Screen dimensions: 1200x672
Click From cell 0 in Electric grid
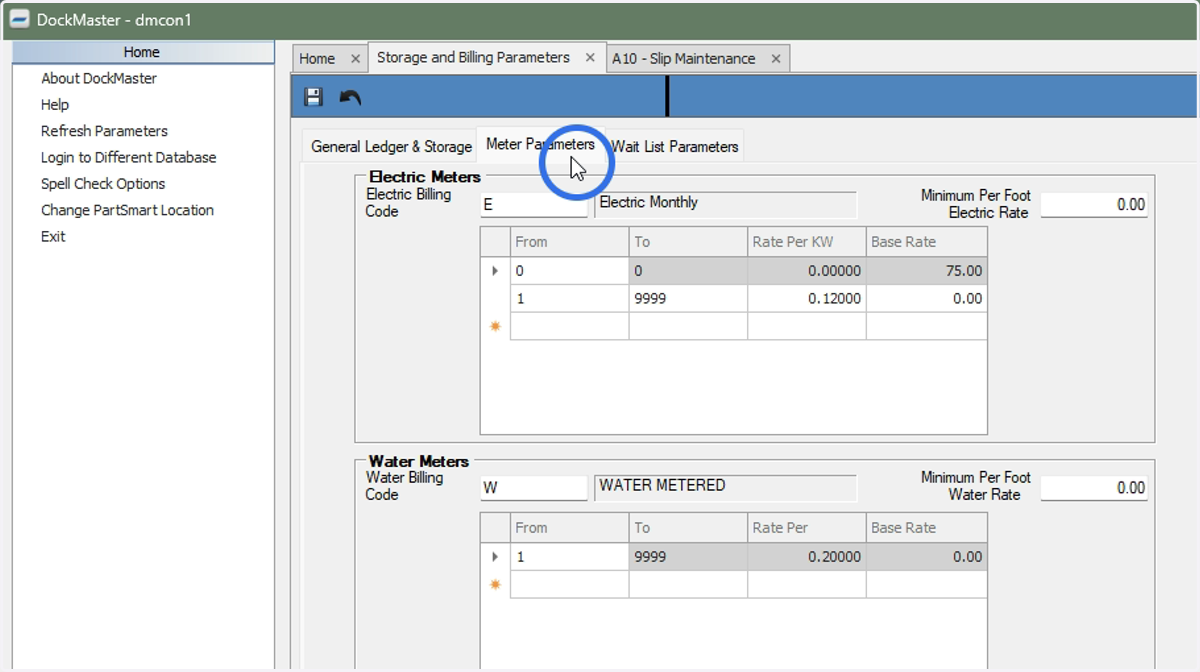pyautogui.click(x=569, y=271)
